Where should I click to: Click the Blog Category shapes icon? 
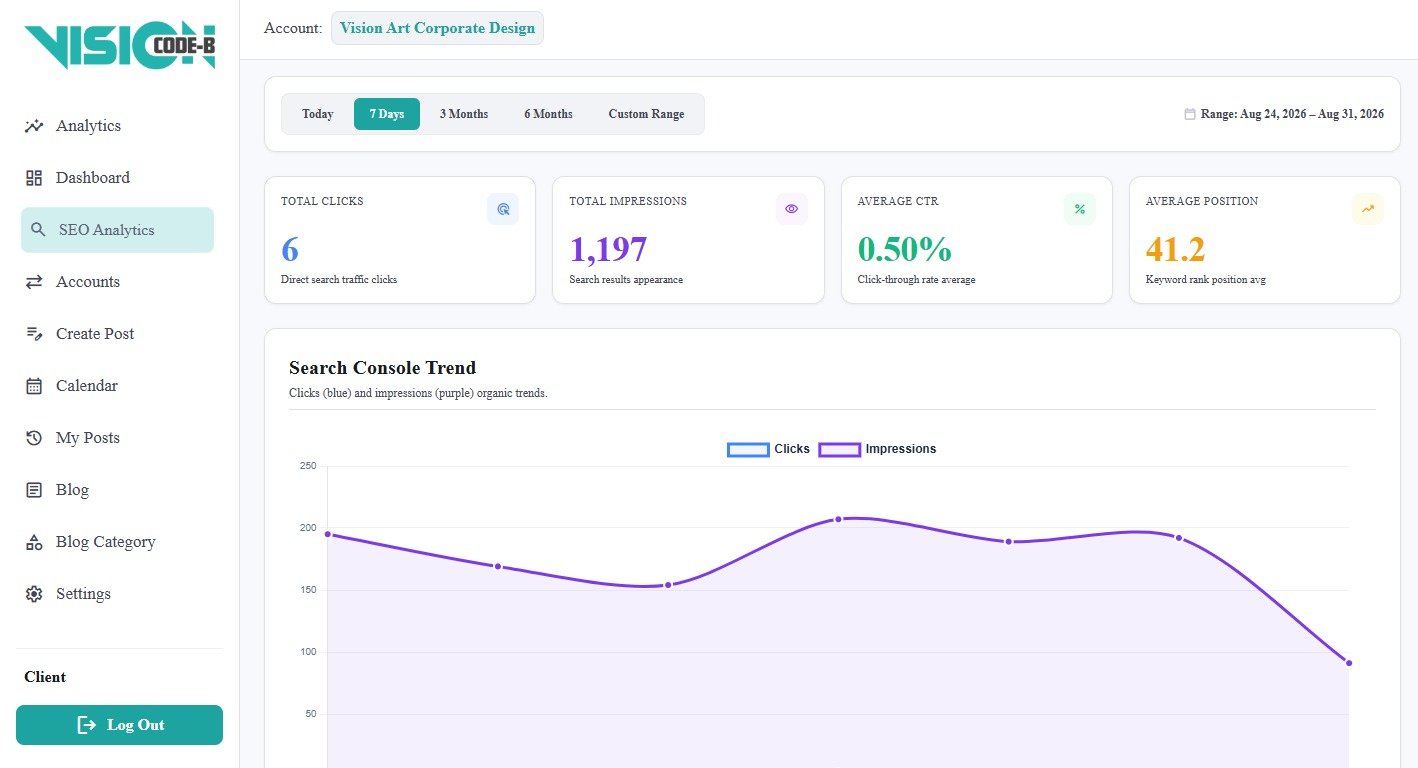tap(34, 542)
